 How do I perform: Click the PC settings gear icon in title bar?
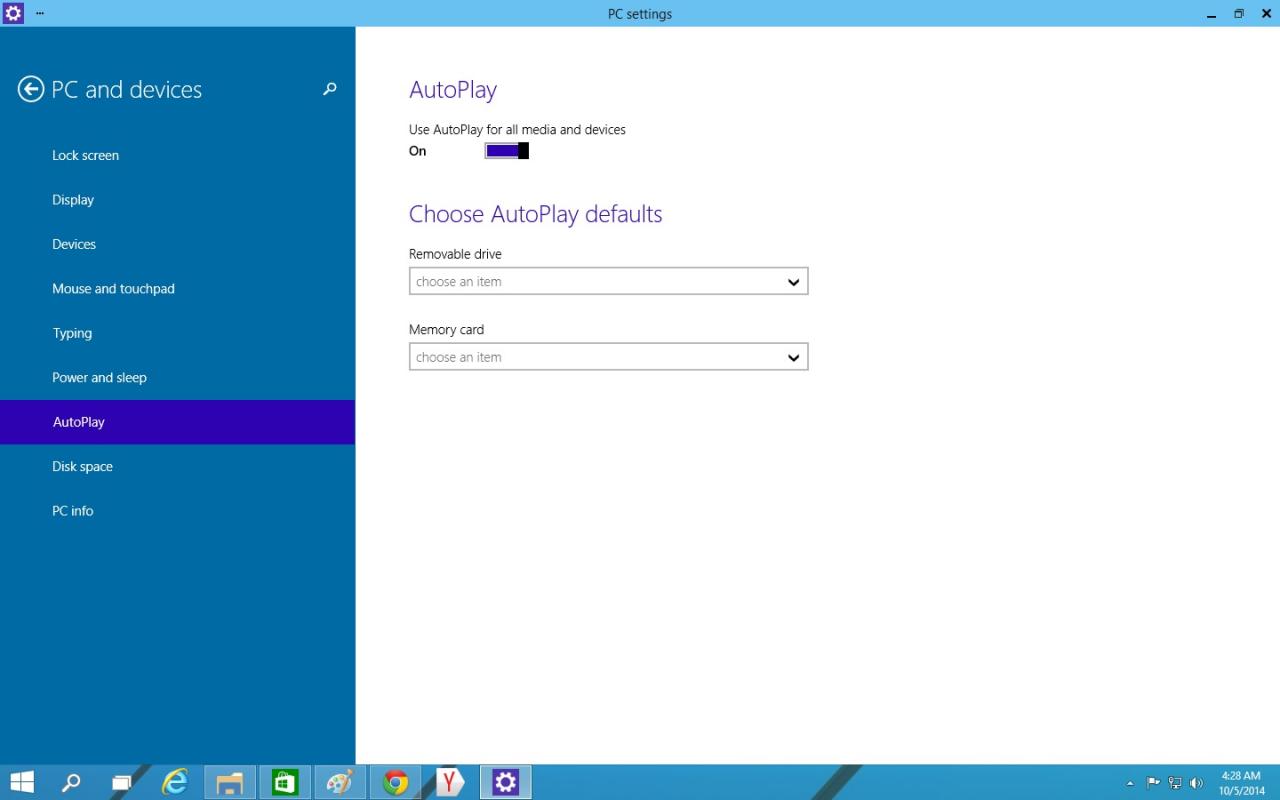pyautogui.click(x=13, y=13)
